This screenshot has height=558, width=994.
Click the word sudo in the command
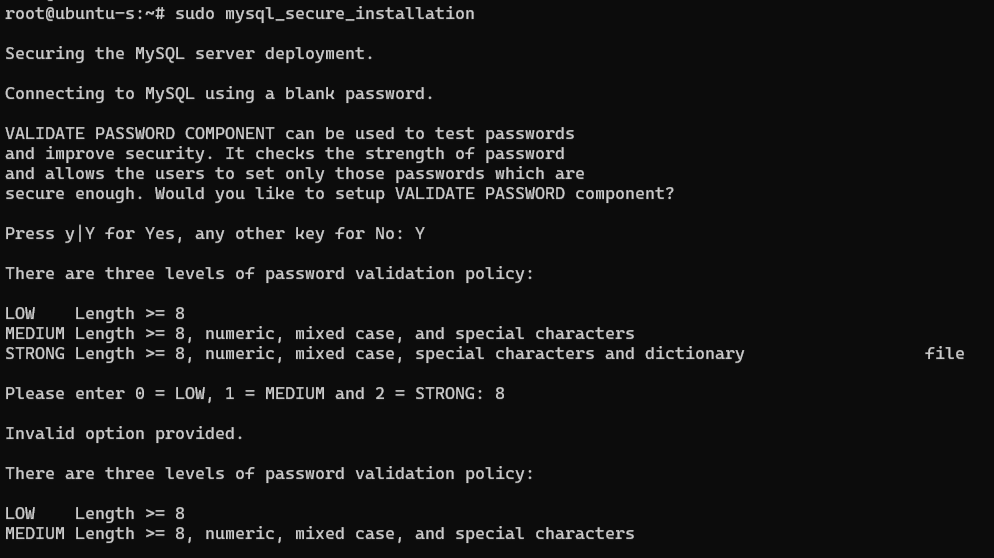pos(194,14)
